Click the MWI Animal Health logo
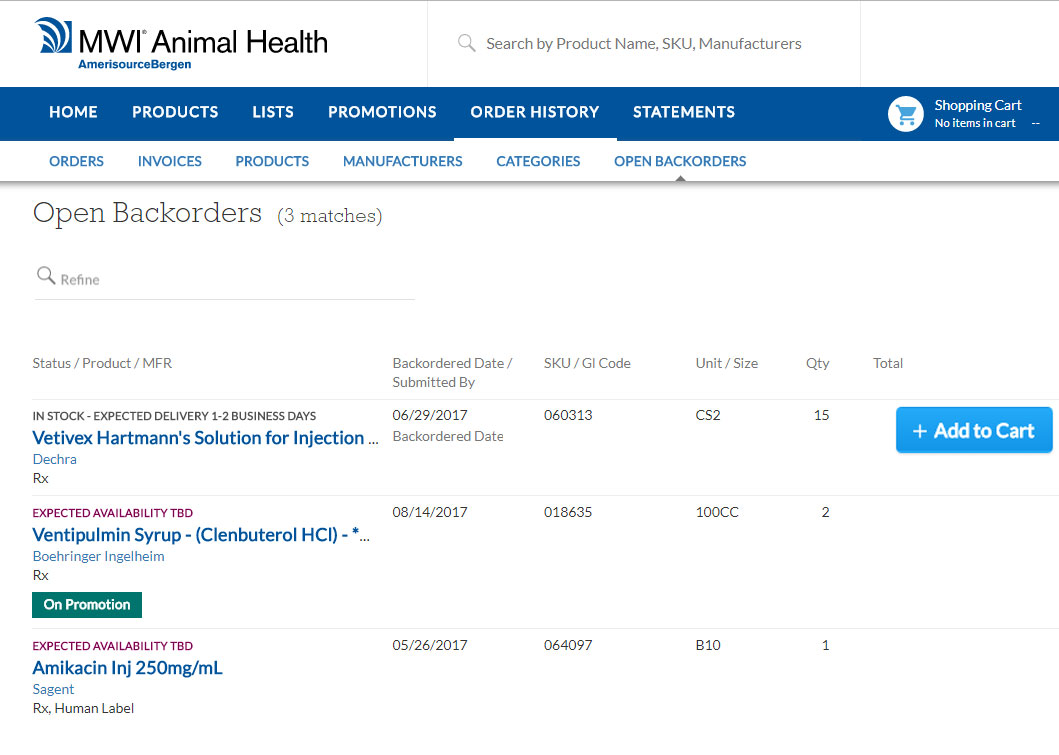1059x755 pixels. pyautogui.click(x=180, y=42)
